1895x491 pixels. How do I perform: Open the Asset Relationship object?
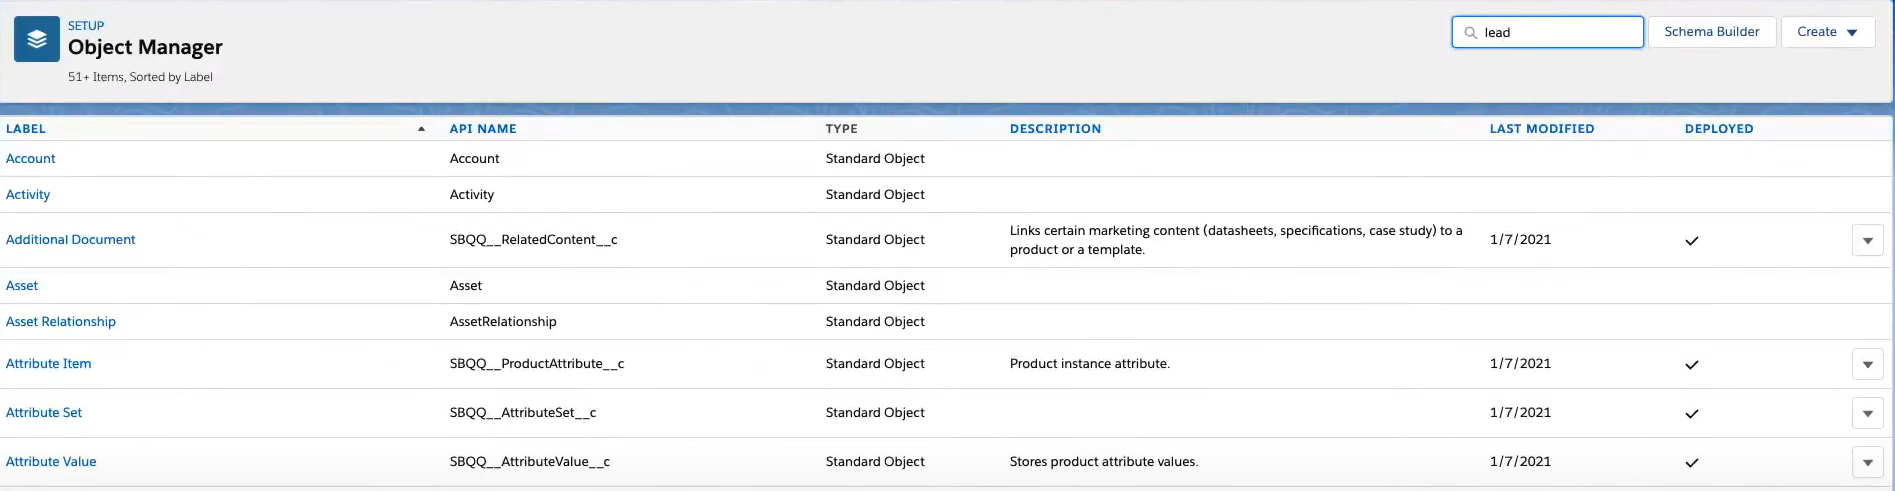click(x=61, y=322)
